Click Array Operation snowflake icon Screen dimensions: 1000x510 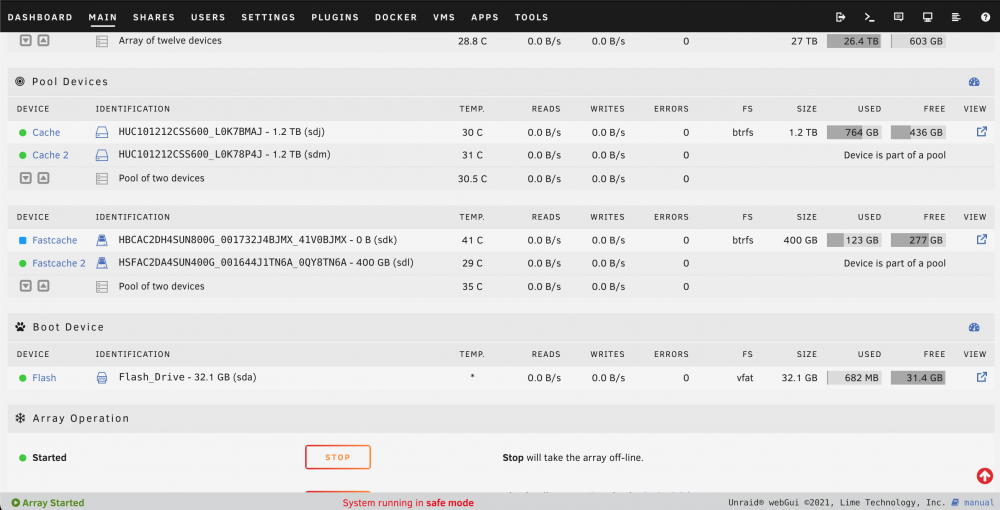pos(20,418)
